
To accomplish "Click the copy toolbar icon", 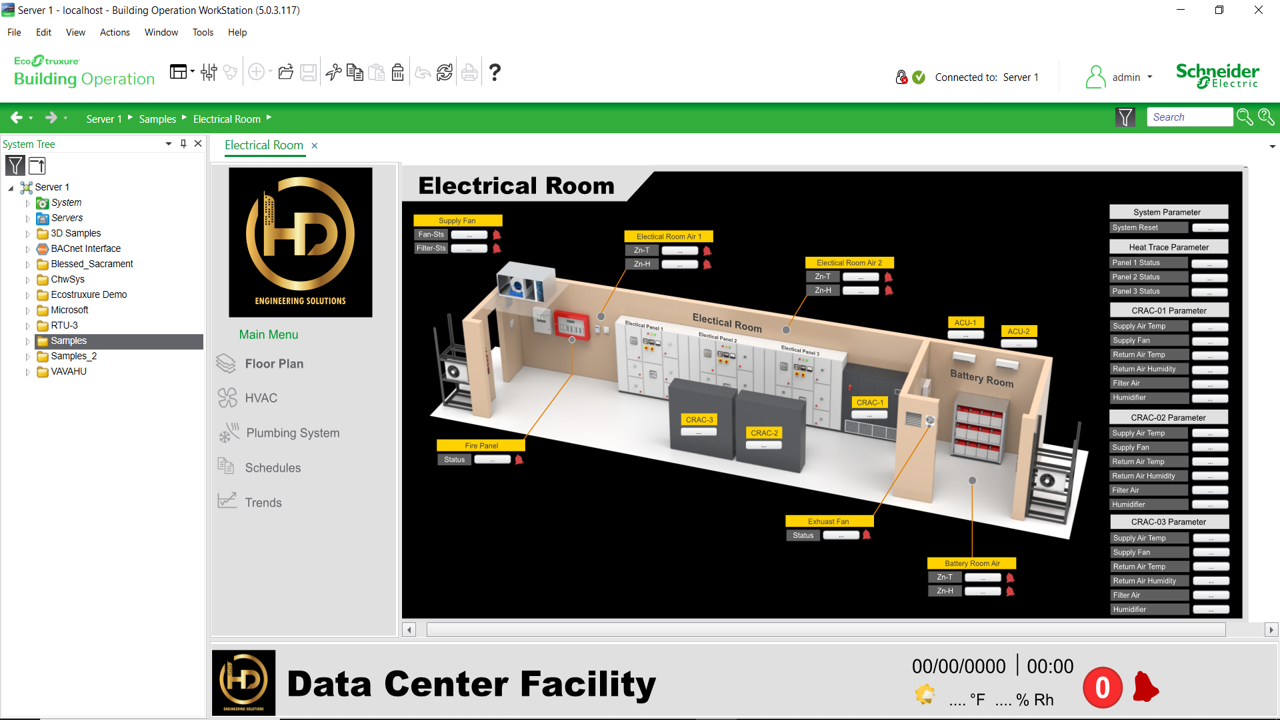I will [x=355, y=72].
